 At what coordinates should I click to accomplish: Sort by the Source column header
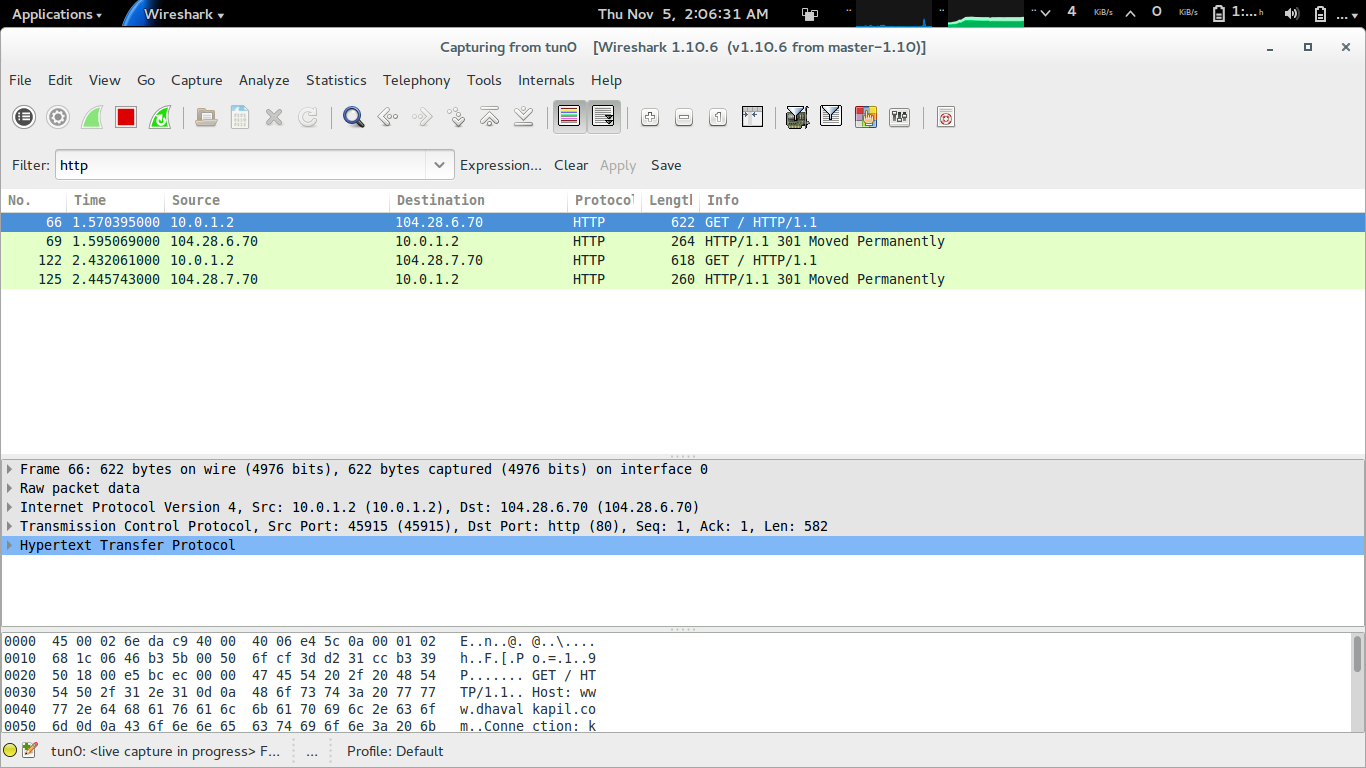tap(278, 200)
